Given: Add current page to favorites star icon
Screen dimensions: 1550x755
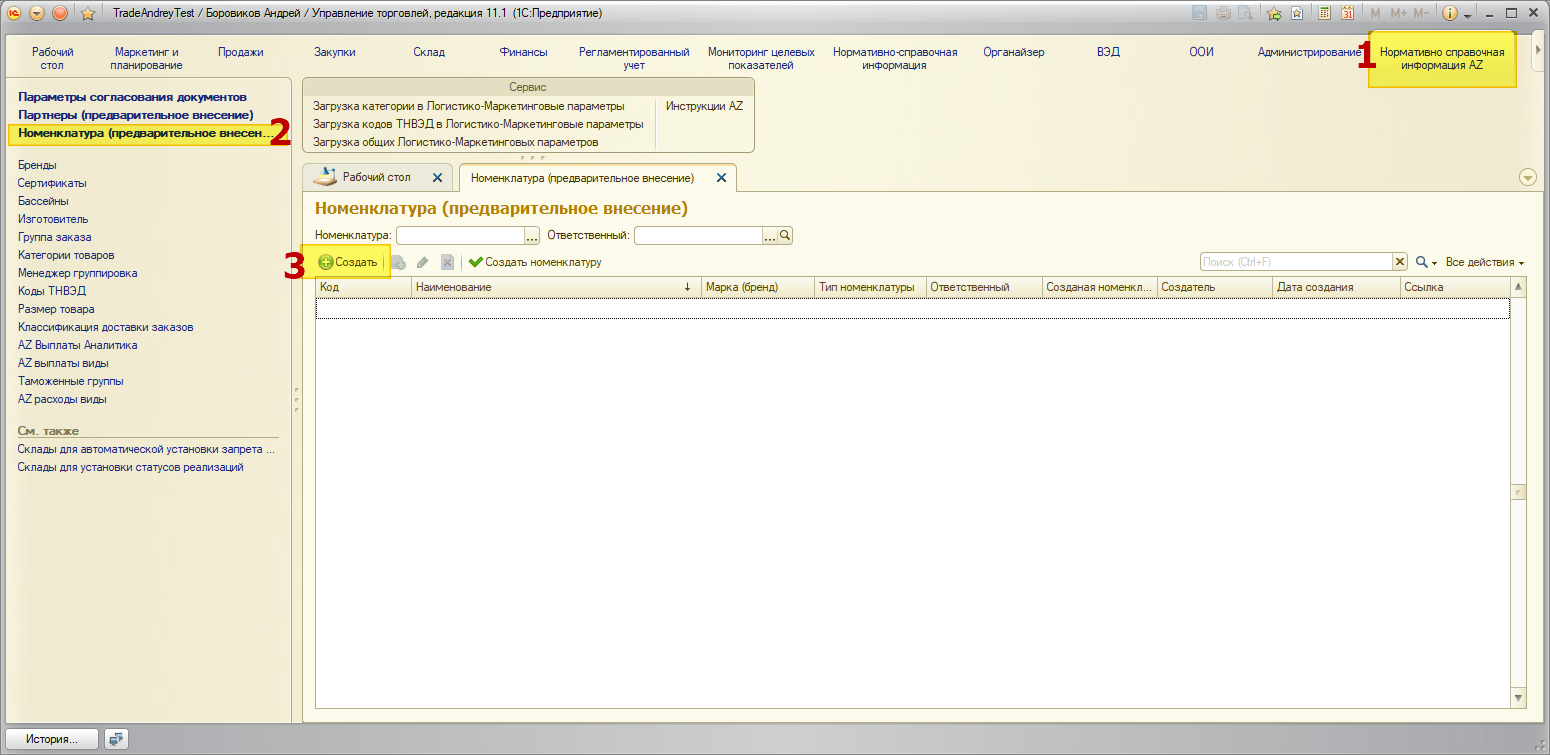Looking at the screenshot, I should pos(1274,14).
